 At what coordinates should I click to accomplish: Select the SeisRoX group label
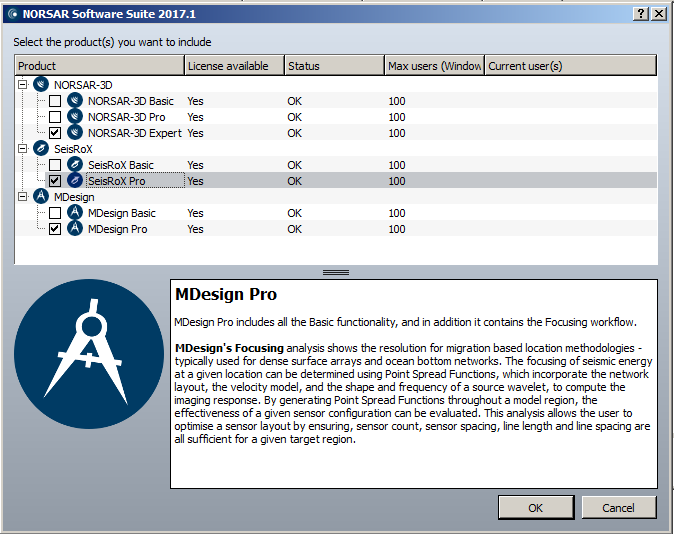(73, 149)
